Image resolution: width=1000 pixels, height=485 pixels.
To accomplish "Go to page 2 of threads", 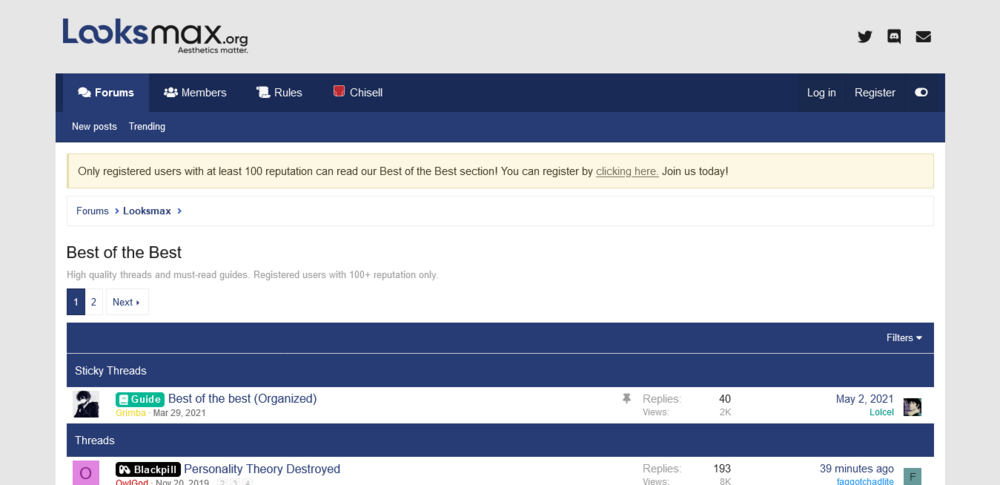I will click(94, 302).
